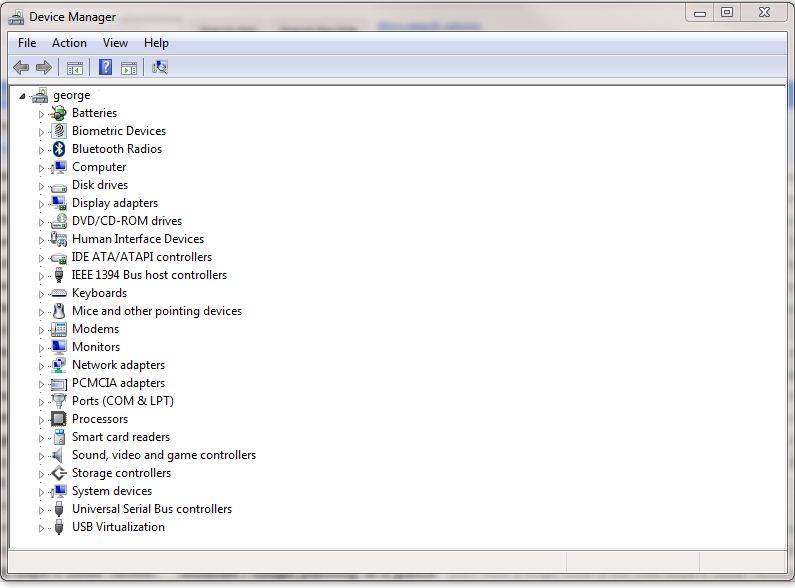Select PCMCIA adapters label
This screenshot has height=588, width=795.
click(118, 383)
